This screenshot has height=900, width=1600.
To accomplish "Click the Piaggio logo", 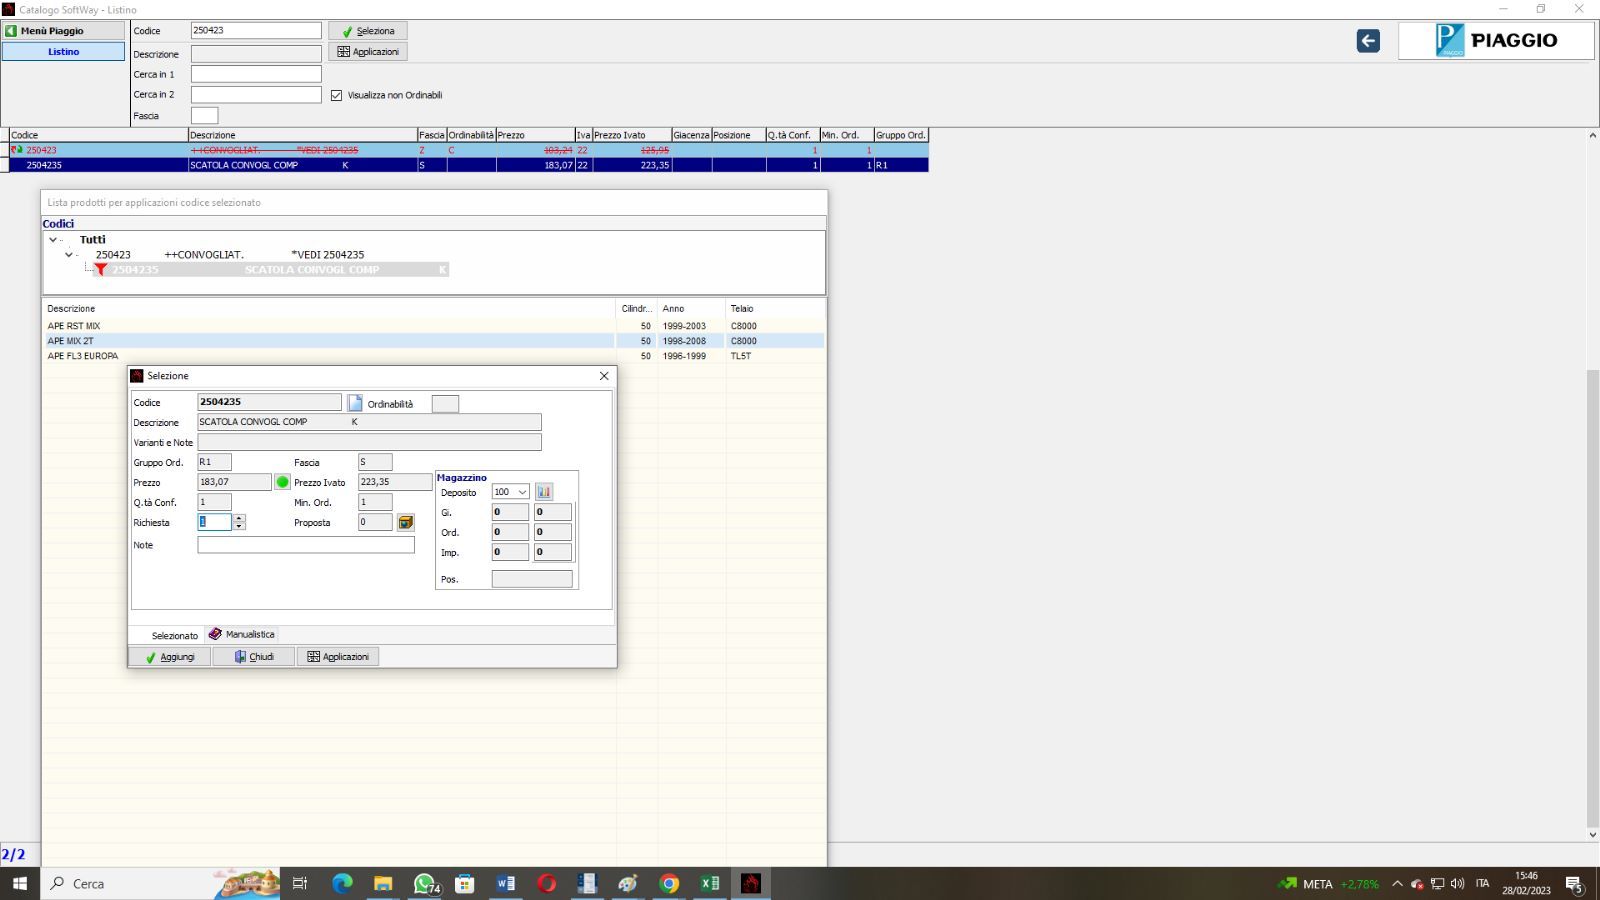I will point(1495,41).
